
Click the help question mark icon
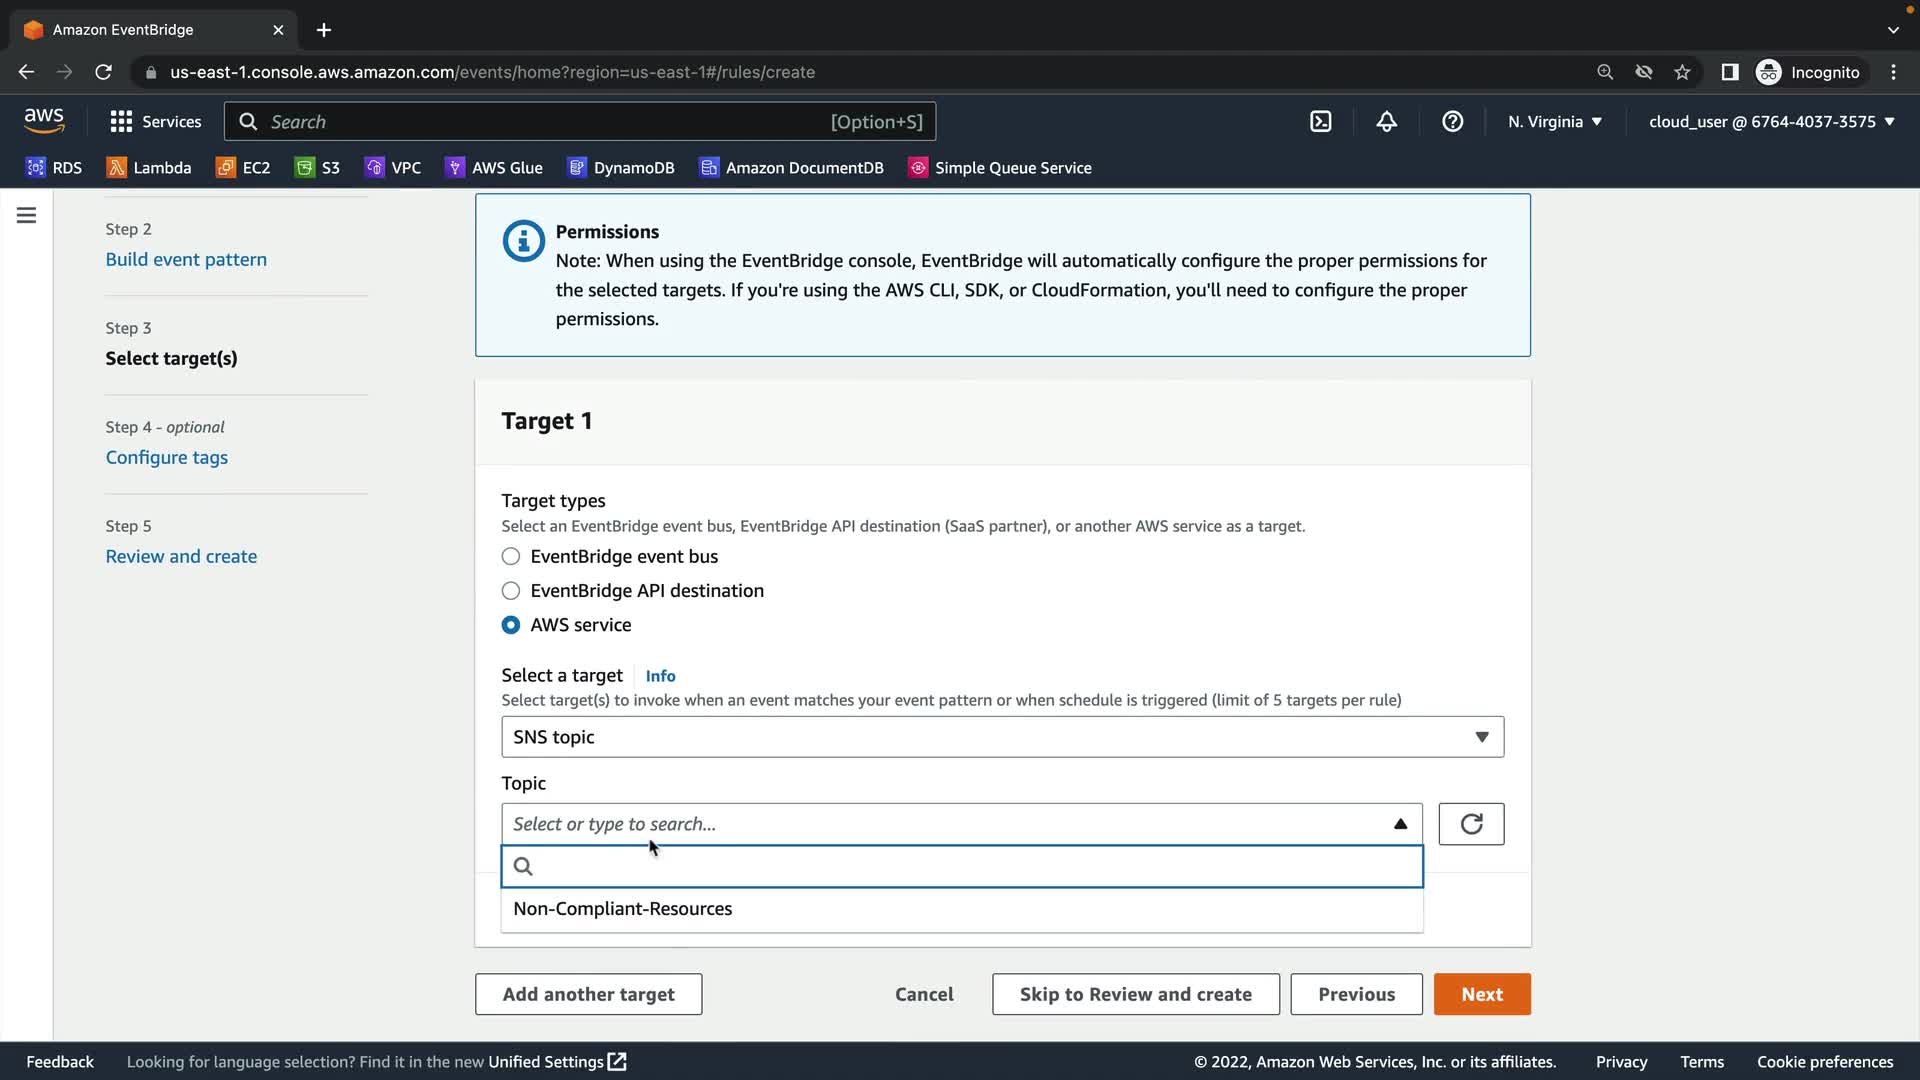coord(1452,122)
